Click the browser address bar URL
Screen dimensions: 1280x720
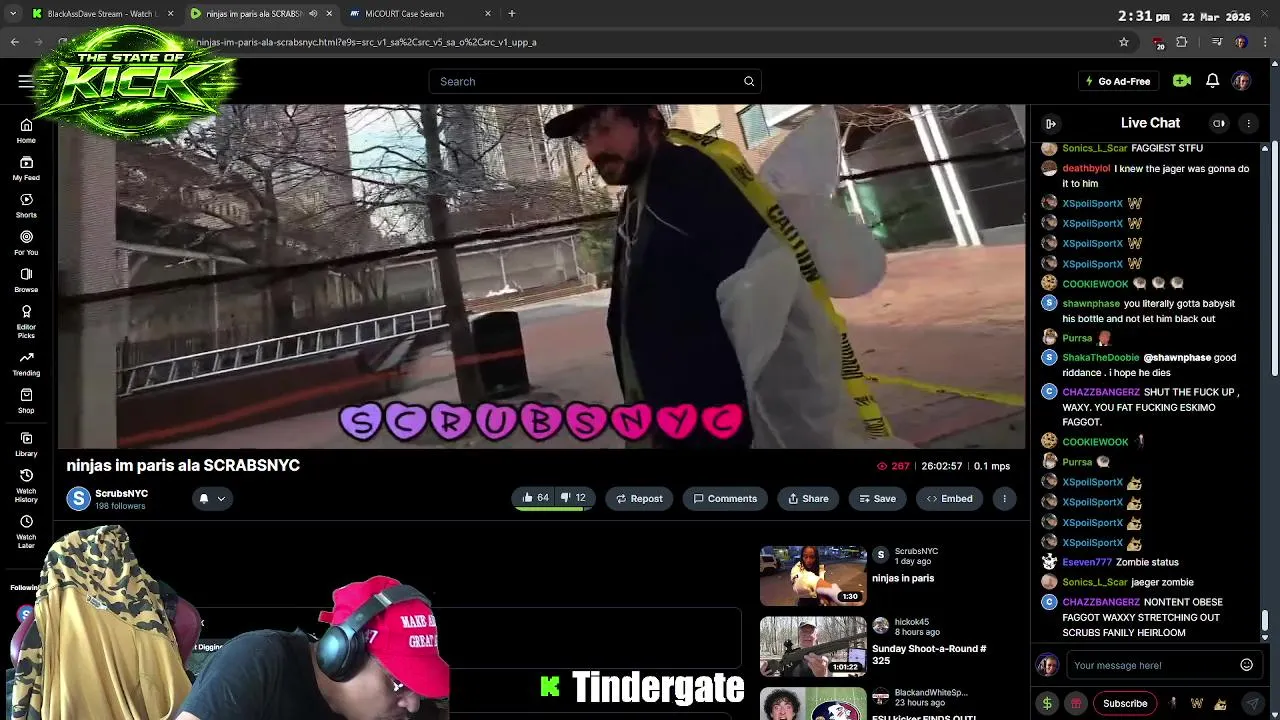366,42
